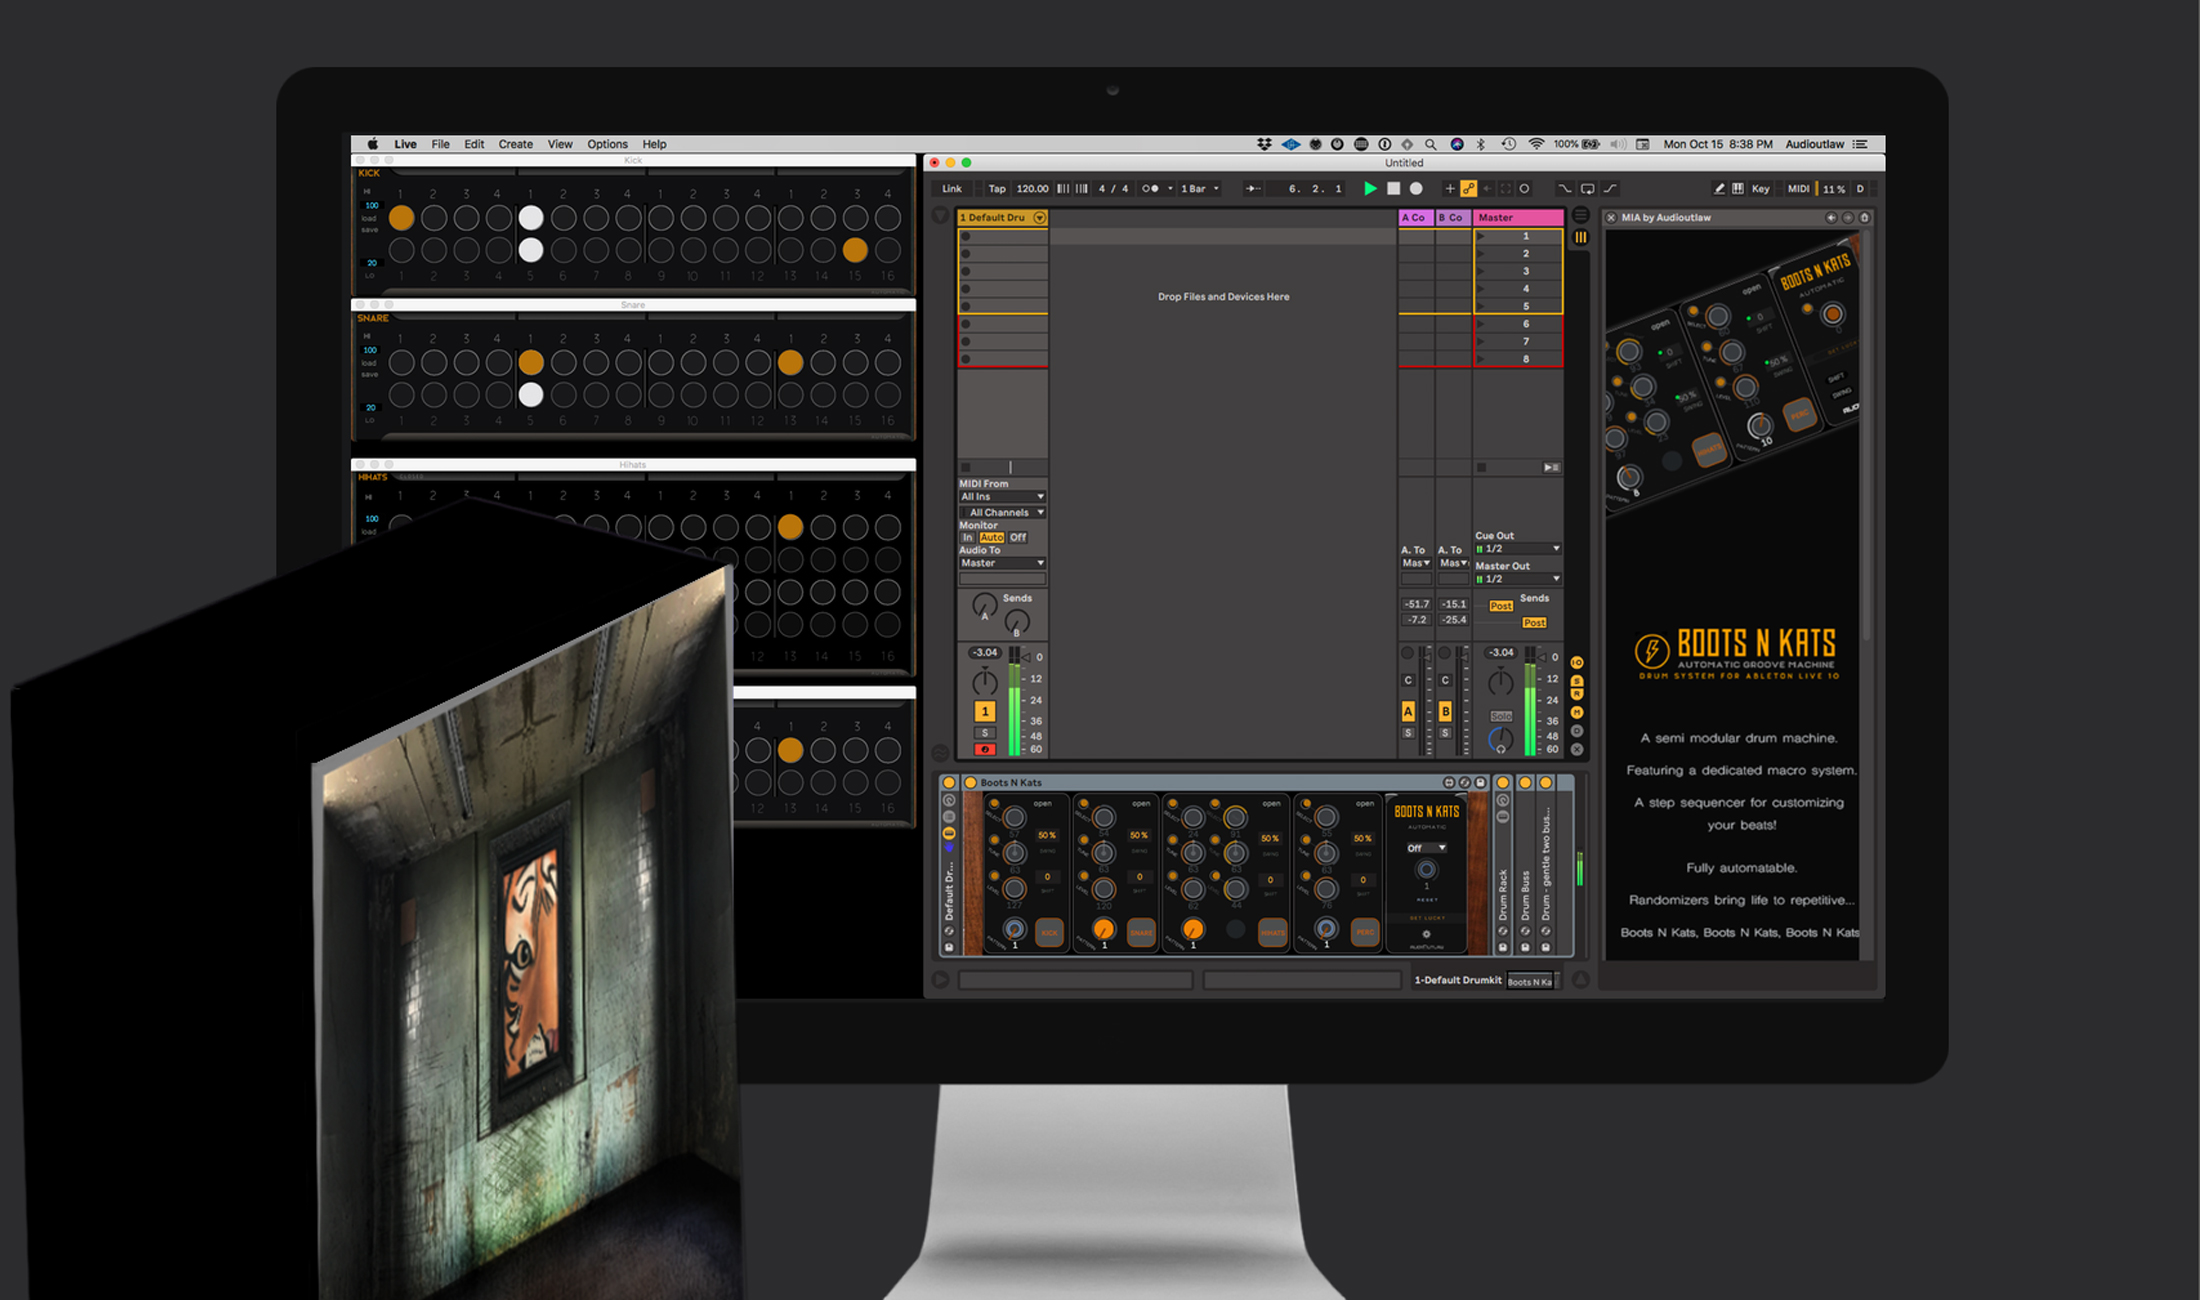Open the Options menu
This screenshot has height=1300, width=2200.
click(x=607, y=143)
